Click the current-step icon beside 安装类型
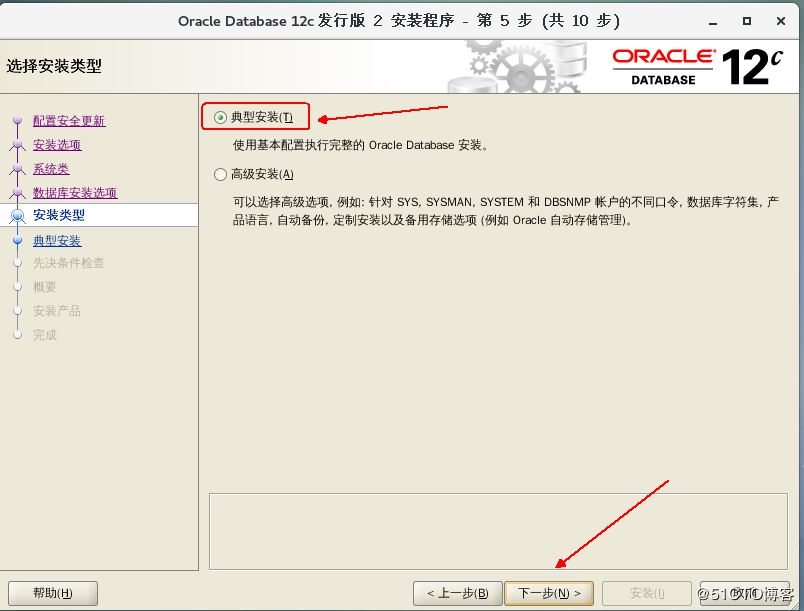 (x=17, y=216)
